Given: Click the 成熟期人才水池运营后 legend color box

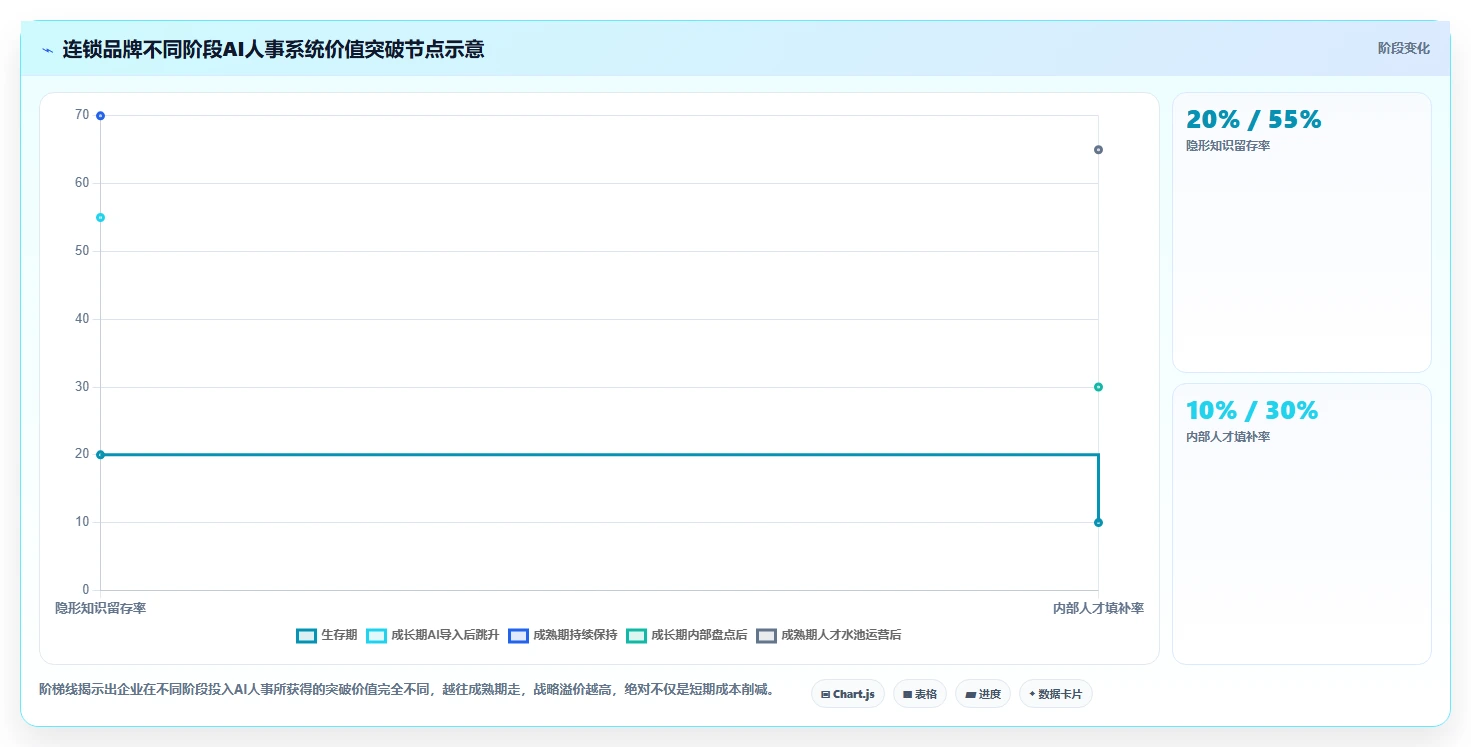Looking at the screenshot, I should pos(766,635).
